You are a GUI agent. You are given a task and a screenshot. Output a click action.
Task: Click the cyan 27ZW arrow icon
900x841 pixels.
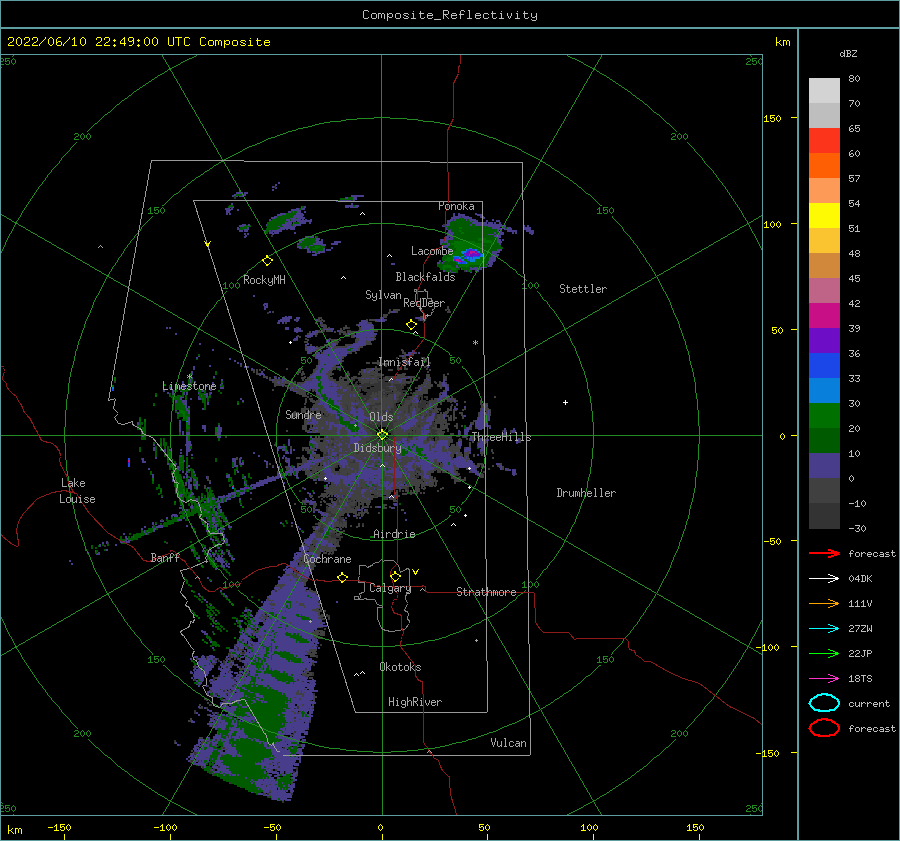point(824,629)
